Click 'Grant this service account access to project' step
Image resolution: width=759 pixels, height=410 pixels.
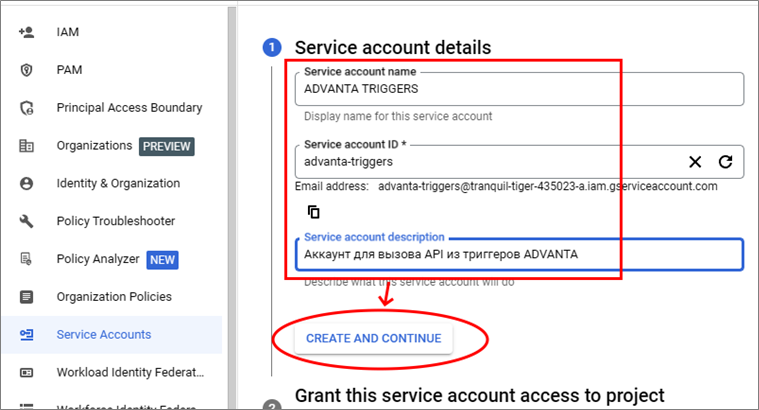pyautogui.click(x=479, y=395)
